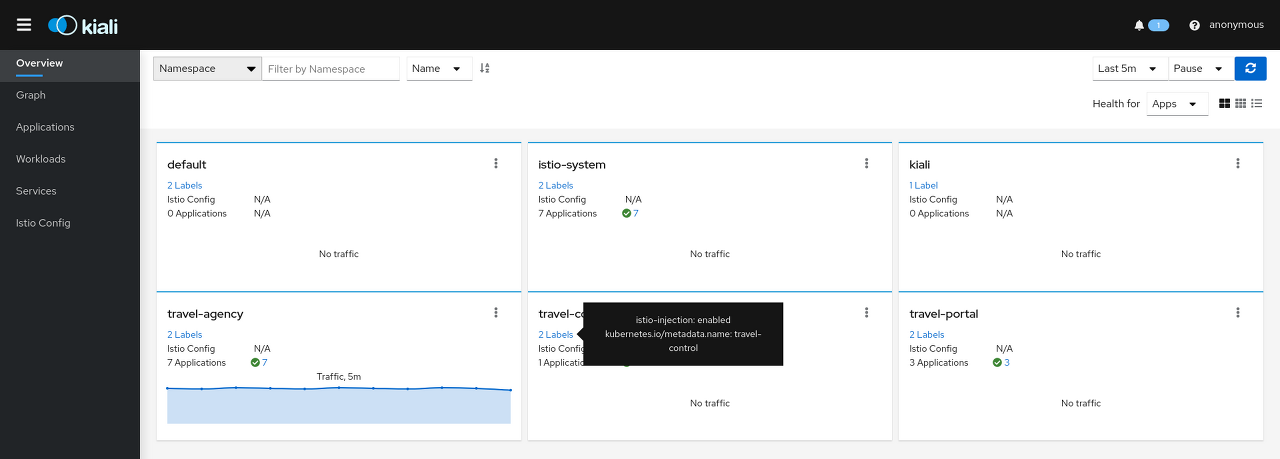Click the 'Health for' label

click(1116, 103)
